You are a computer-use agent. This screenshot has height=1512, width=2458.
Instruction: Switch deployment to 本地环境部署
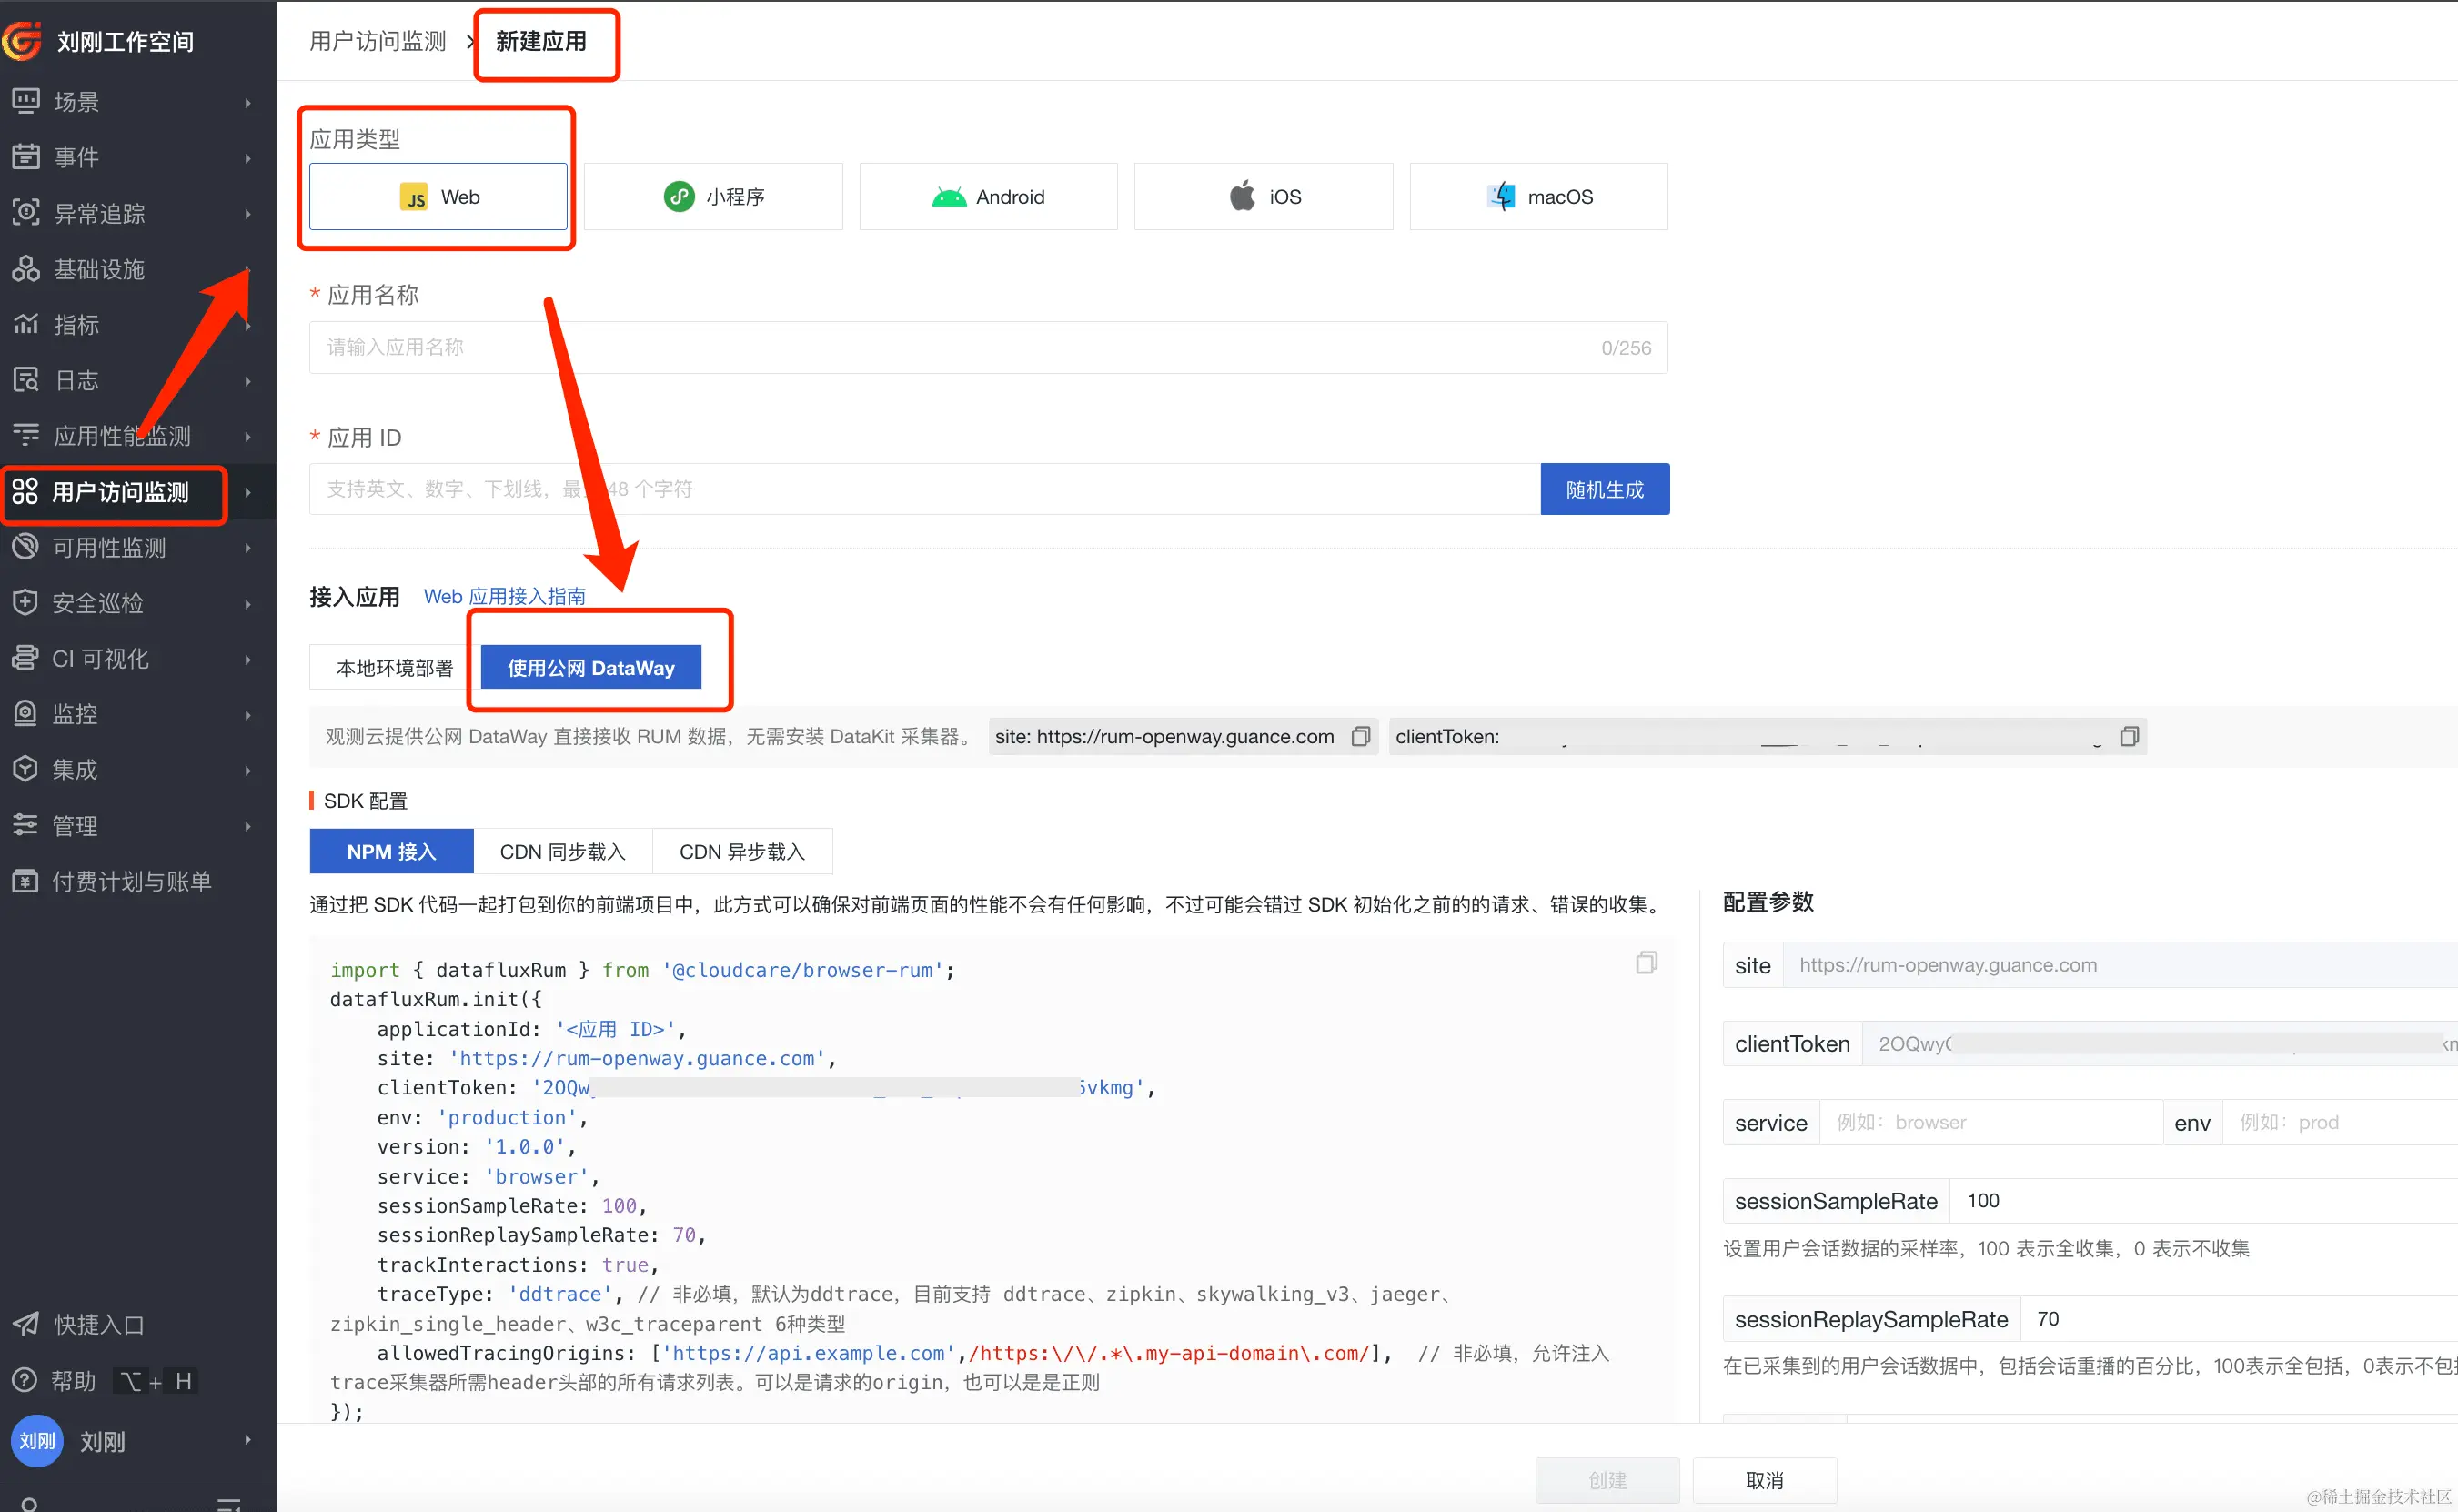click(394, 668)
